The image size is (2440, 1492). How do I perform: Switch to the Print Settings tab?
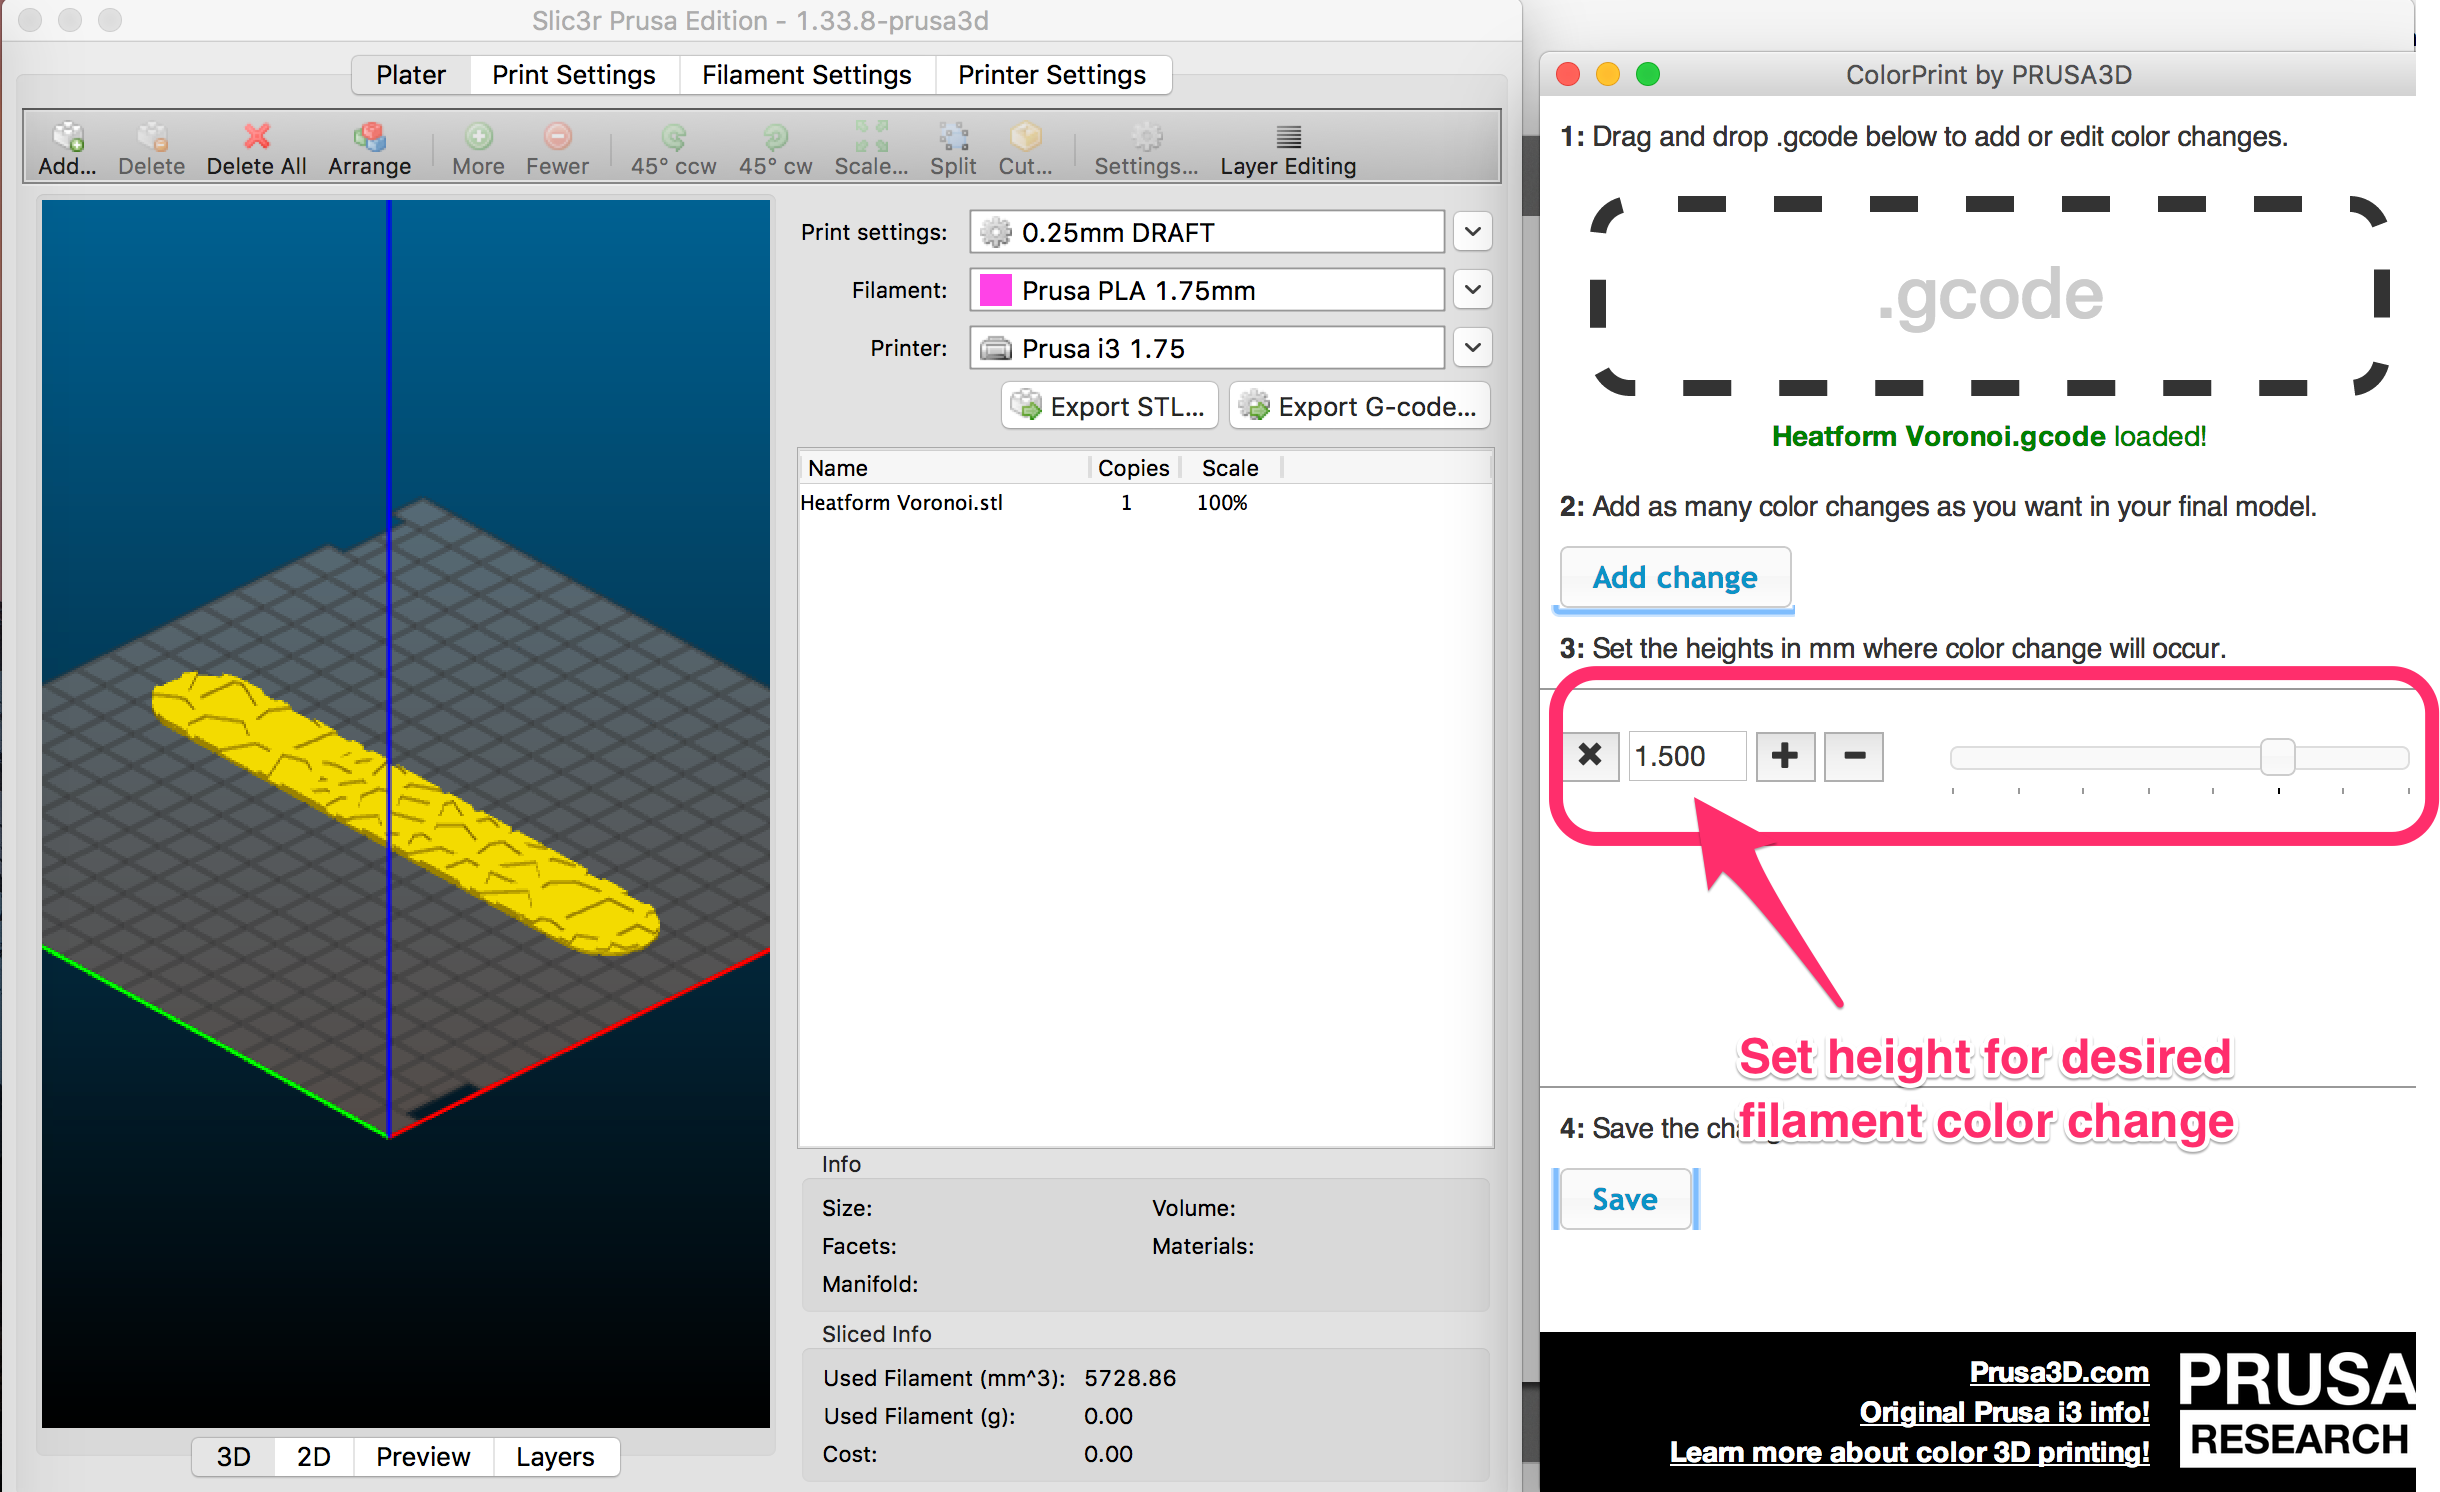click(574, 75)
